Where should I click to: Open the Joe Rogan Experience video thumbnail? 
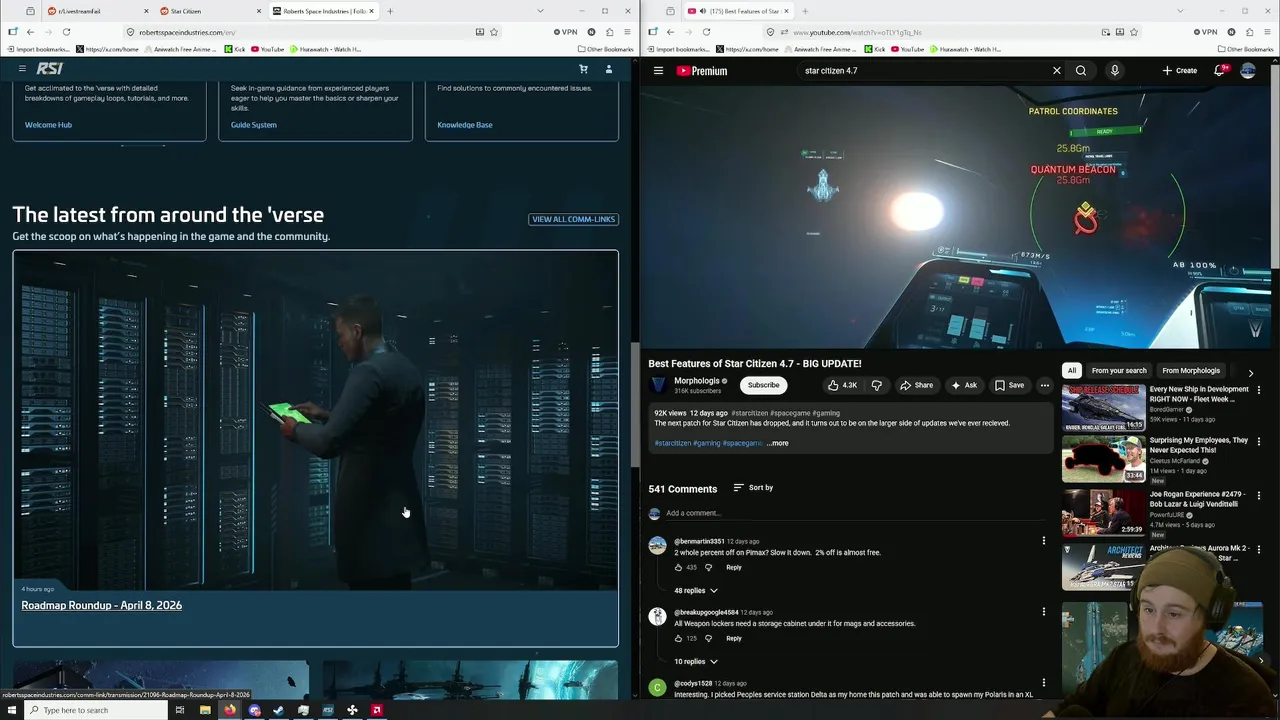click(x=1103, y=513)
